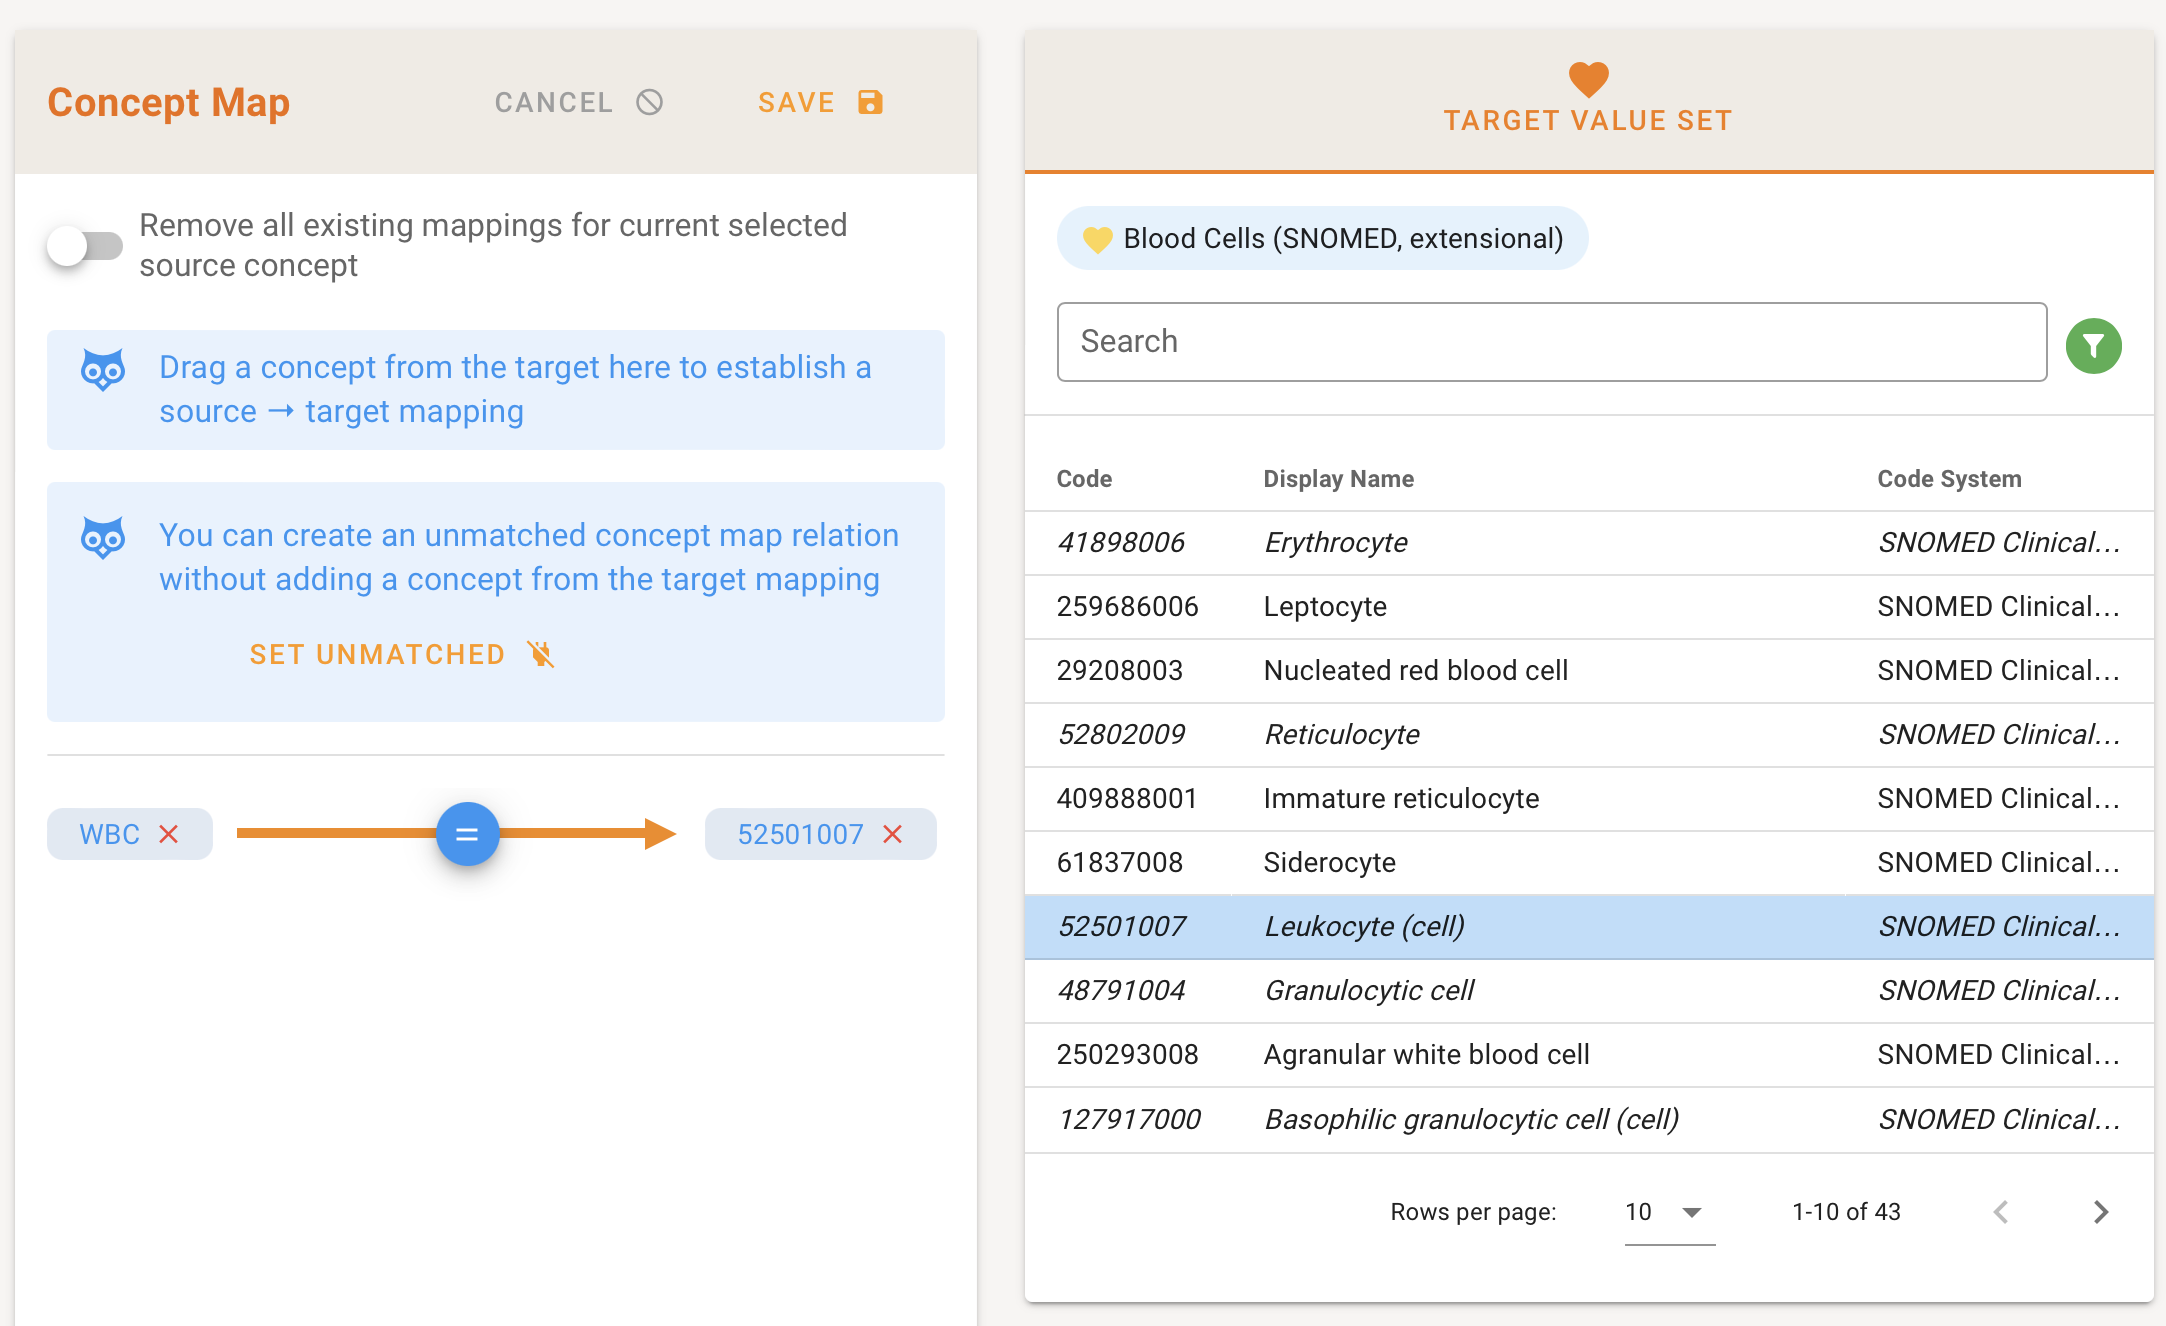Toggle remove all existing mappings switch
The width and height of the screenshot is (2166, 1326).
click(84, 245)
